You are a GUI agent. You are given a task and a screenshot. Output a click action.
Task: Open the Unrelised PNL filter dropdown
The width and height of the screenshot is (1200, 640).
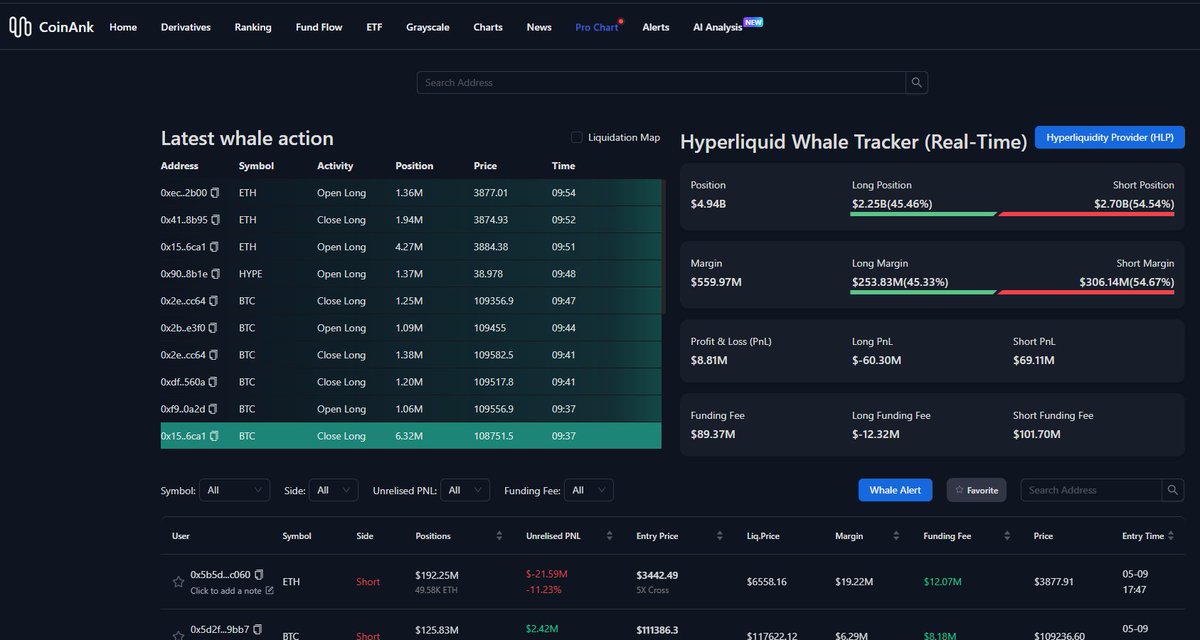tap(465, 490)
